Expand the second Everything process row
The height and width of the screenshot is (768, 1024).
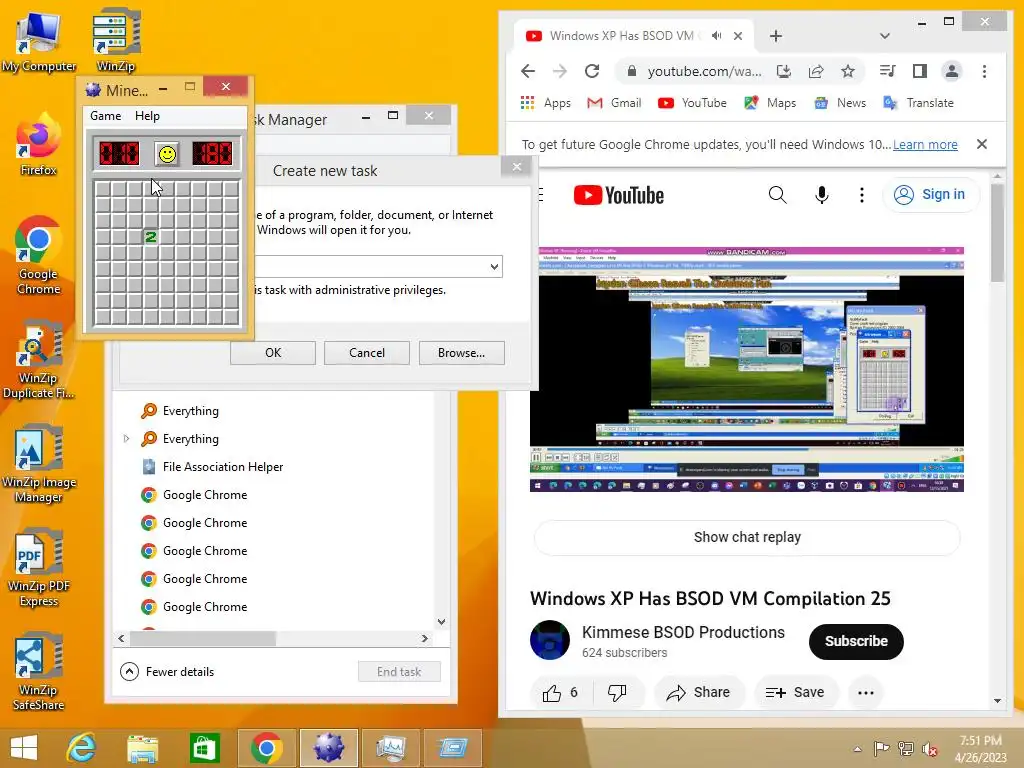click(x=127, y=439)
